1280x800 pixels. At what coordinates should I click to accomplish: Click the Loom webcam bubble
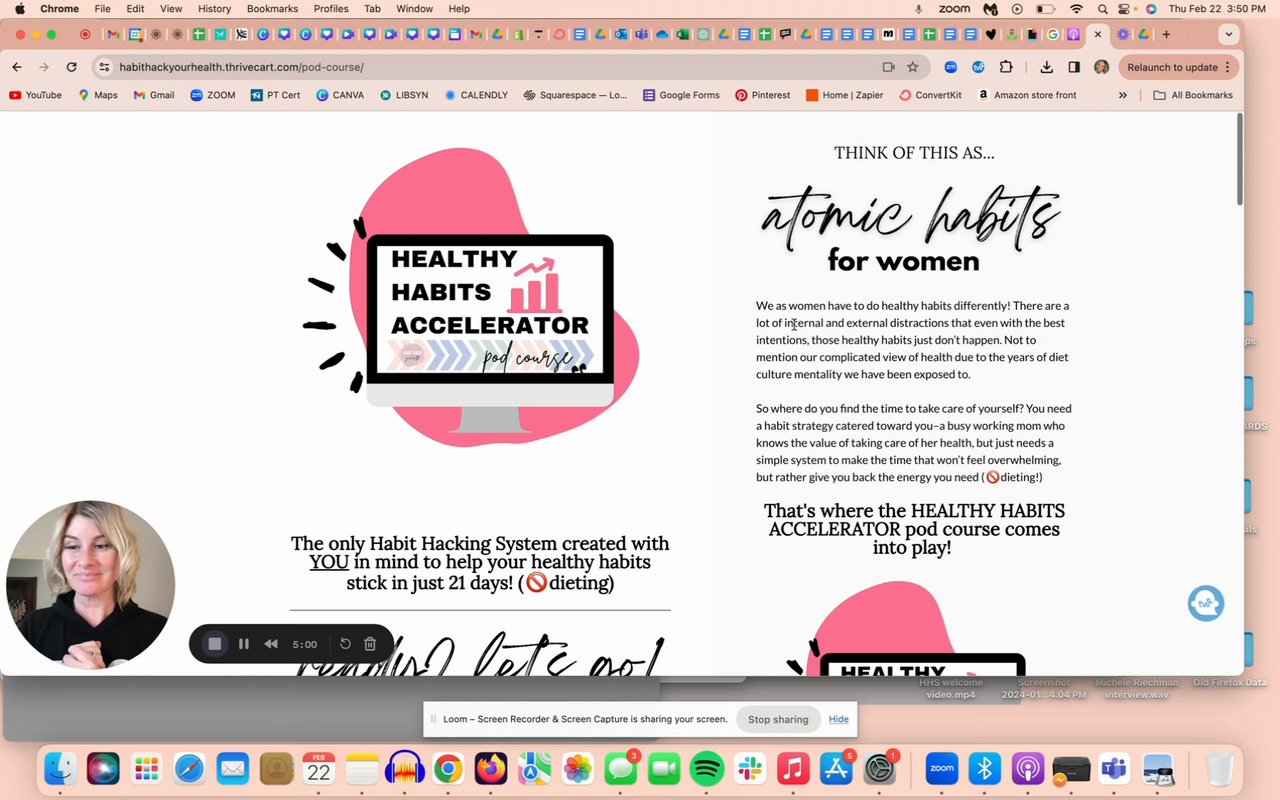point(90,584)
